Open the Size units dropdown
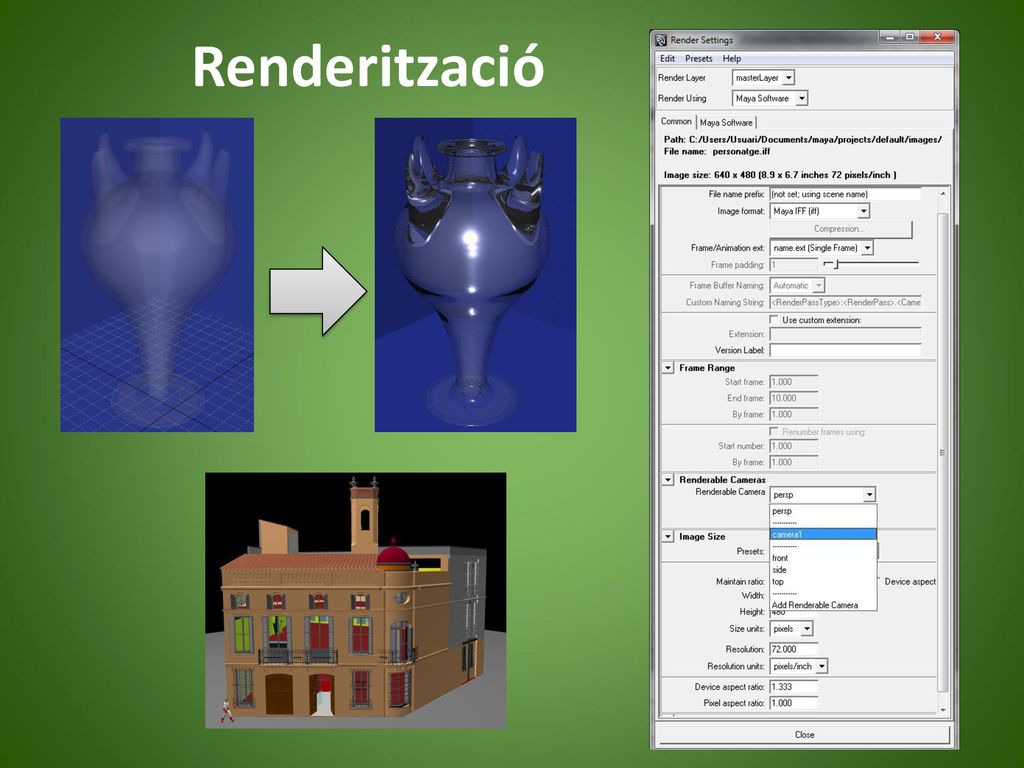 [792, 629]
